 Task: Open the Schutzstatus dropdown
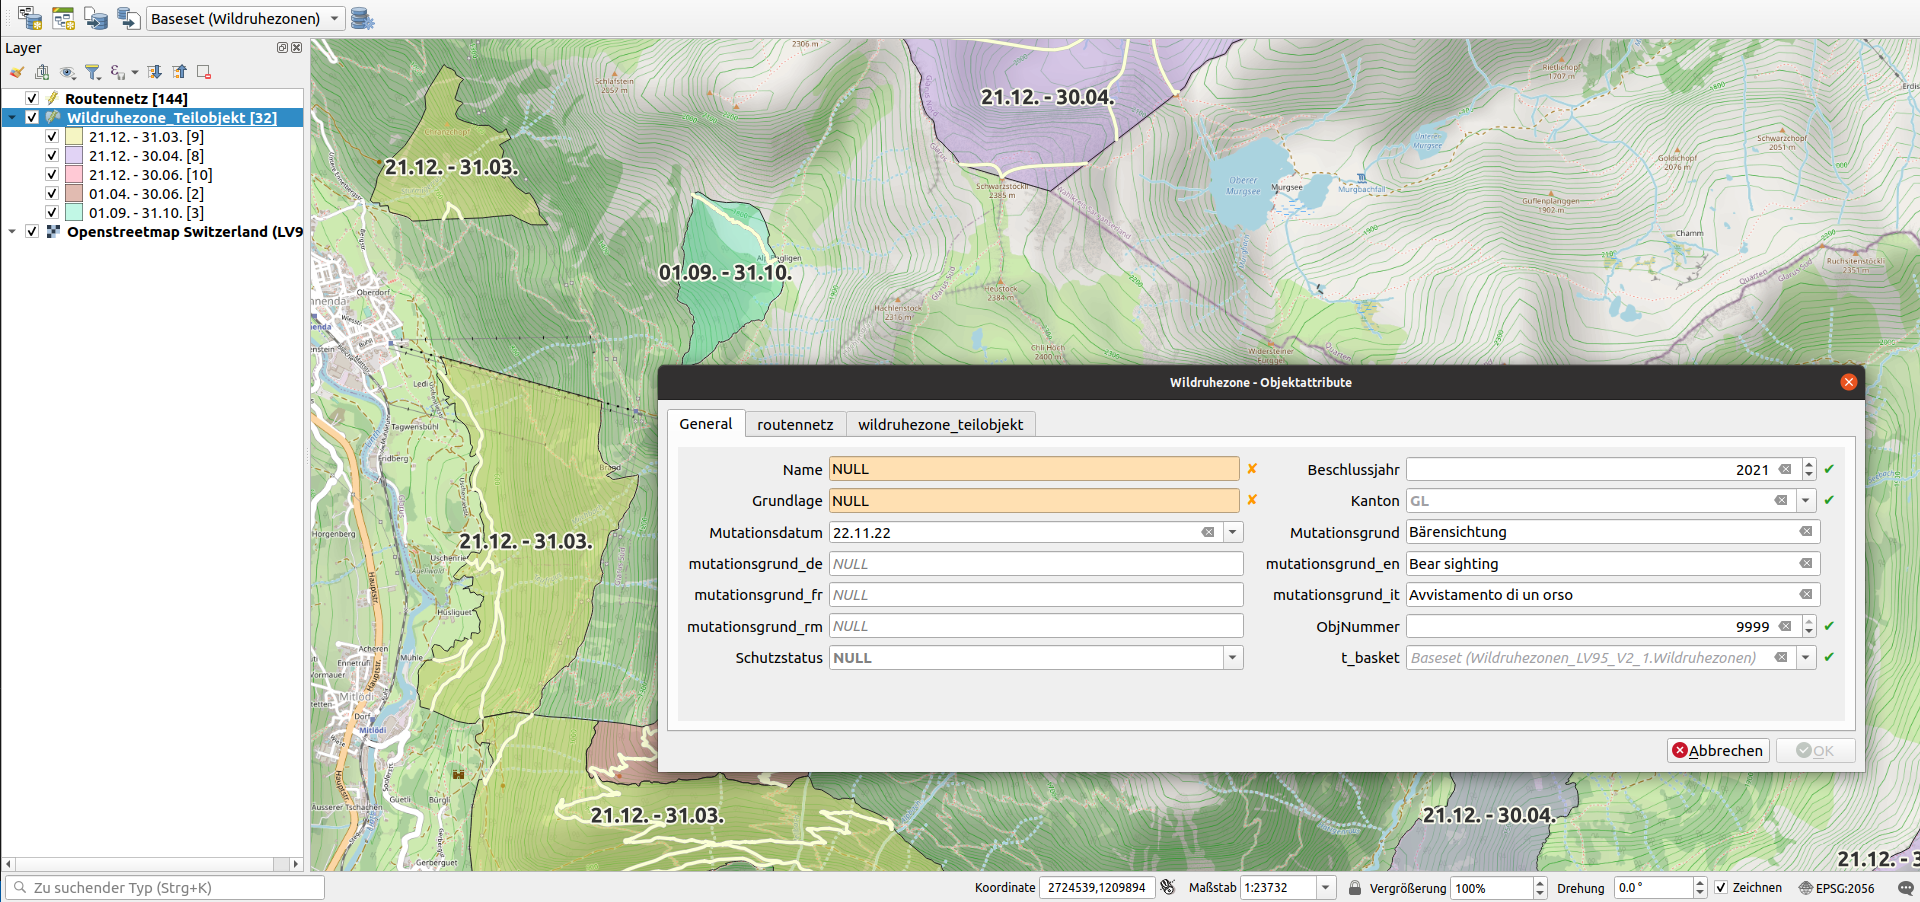1233,658
